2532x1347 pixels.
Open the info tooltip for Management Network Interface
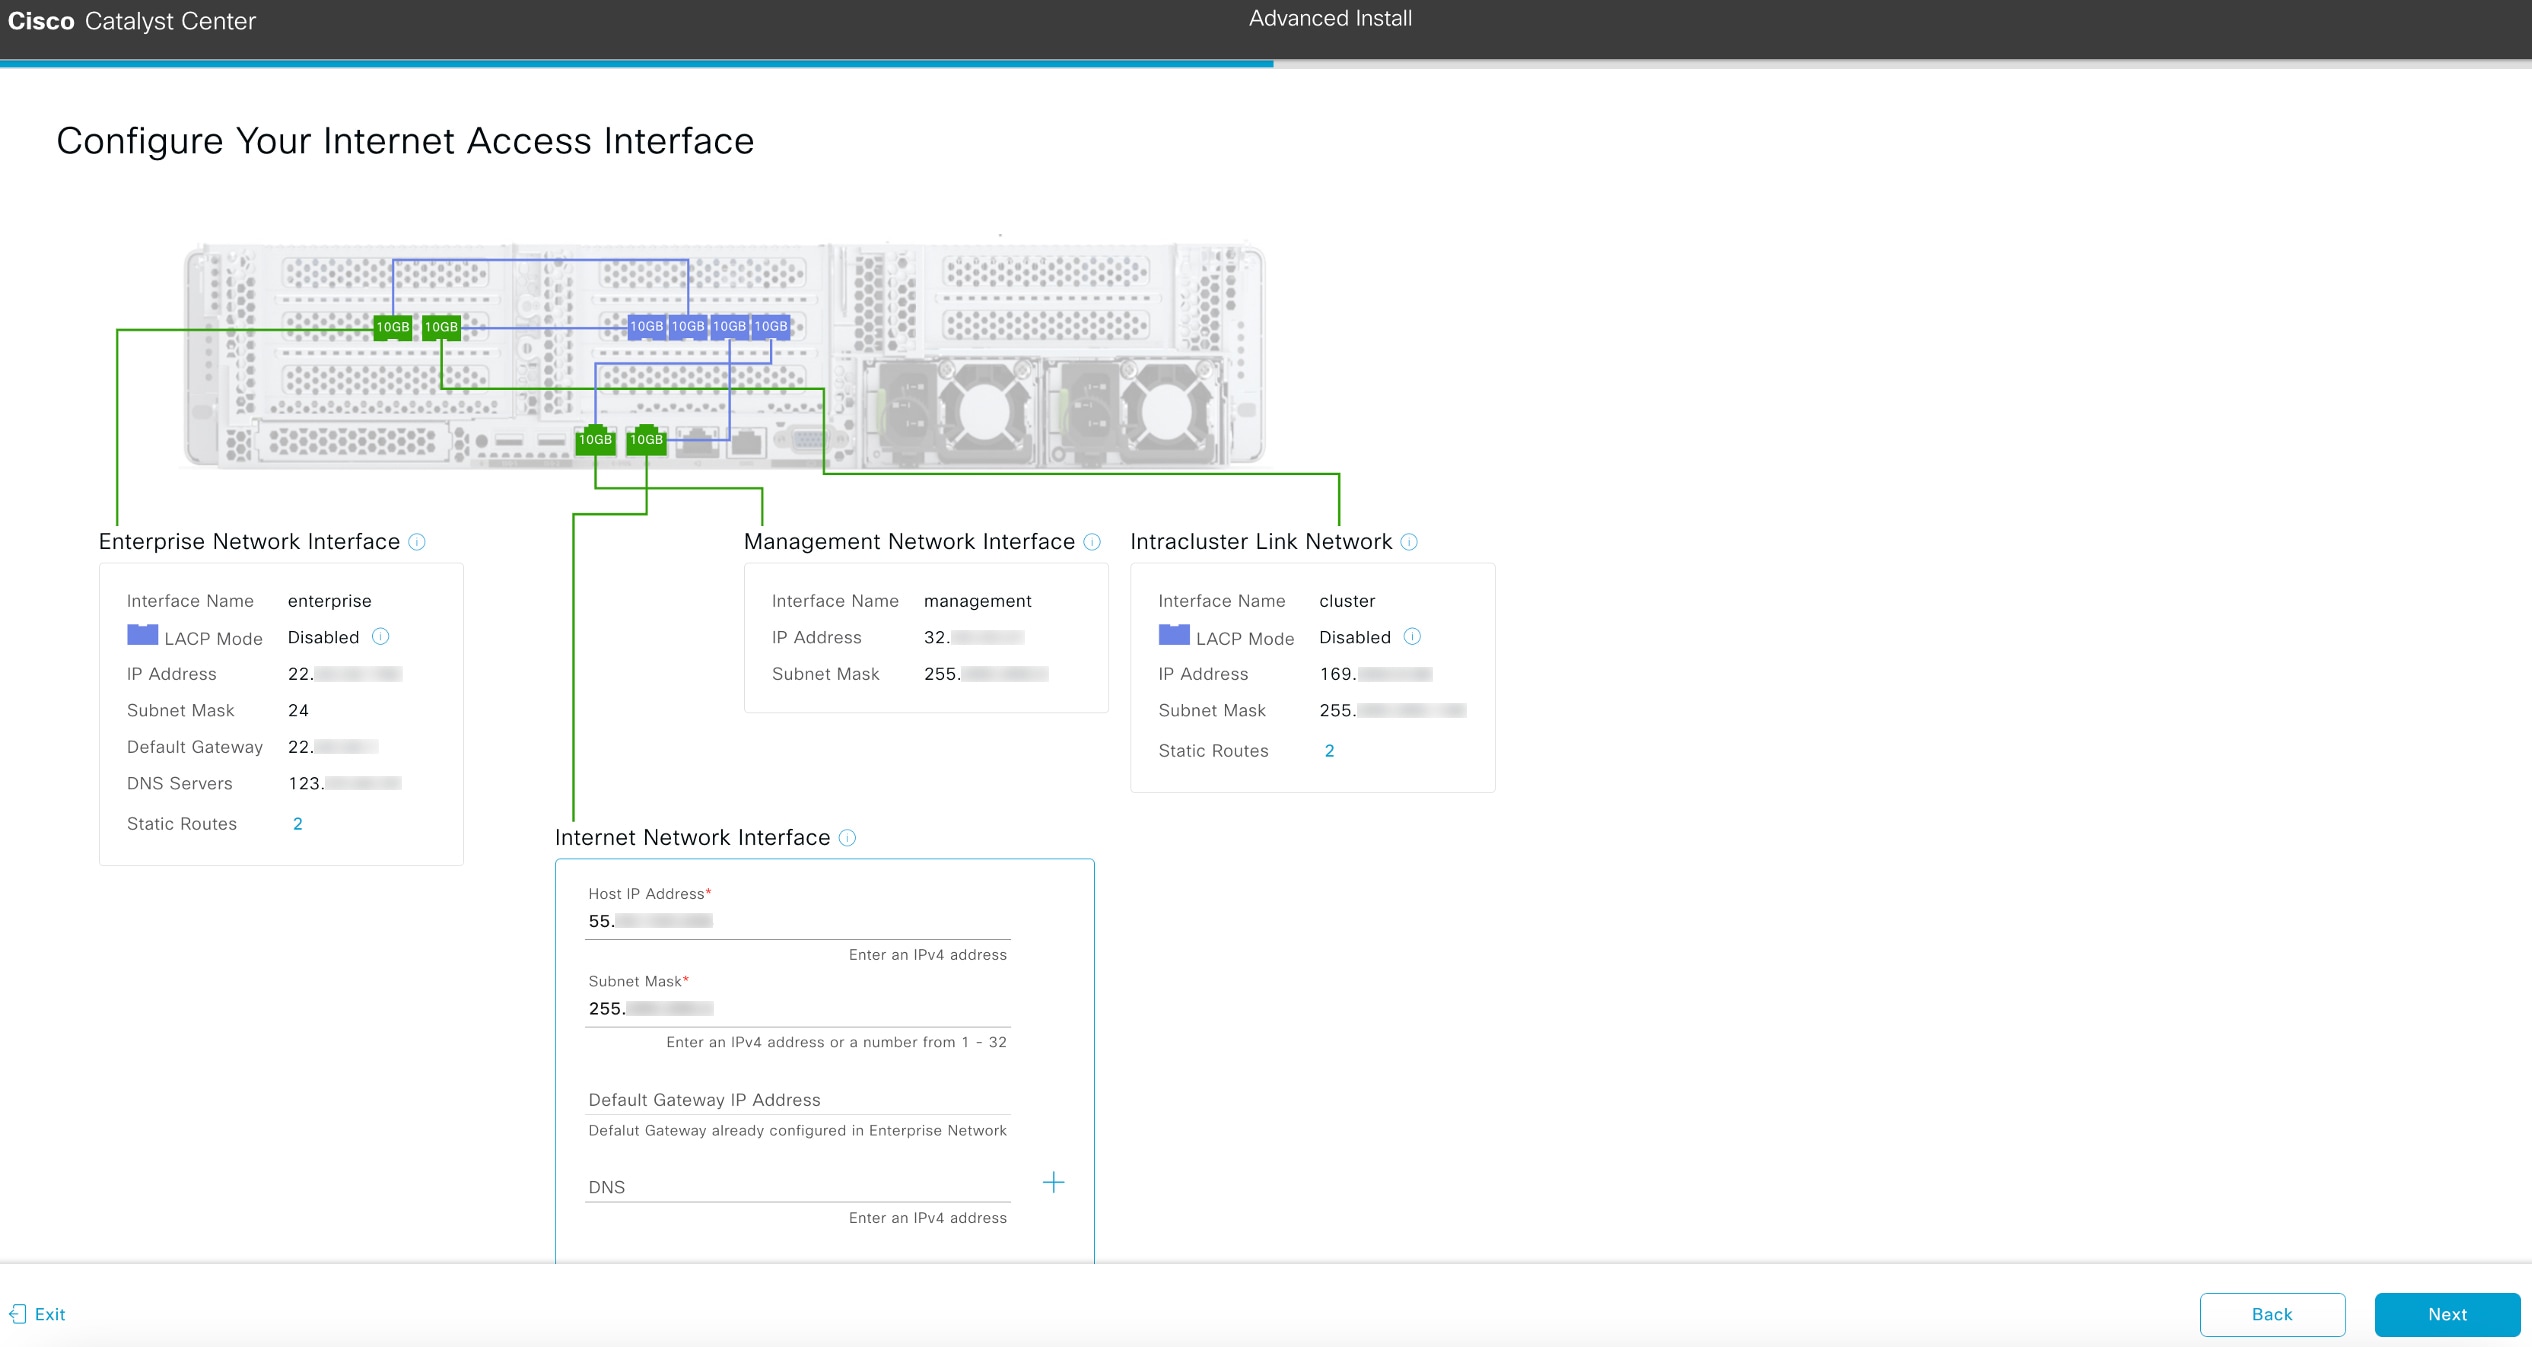[1091, 542]
